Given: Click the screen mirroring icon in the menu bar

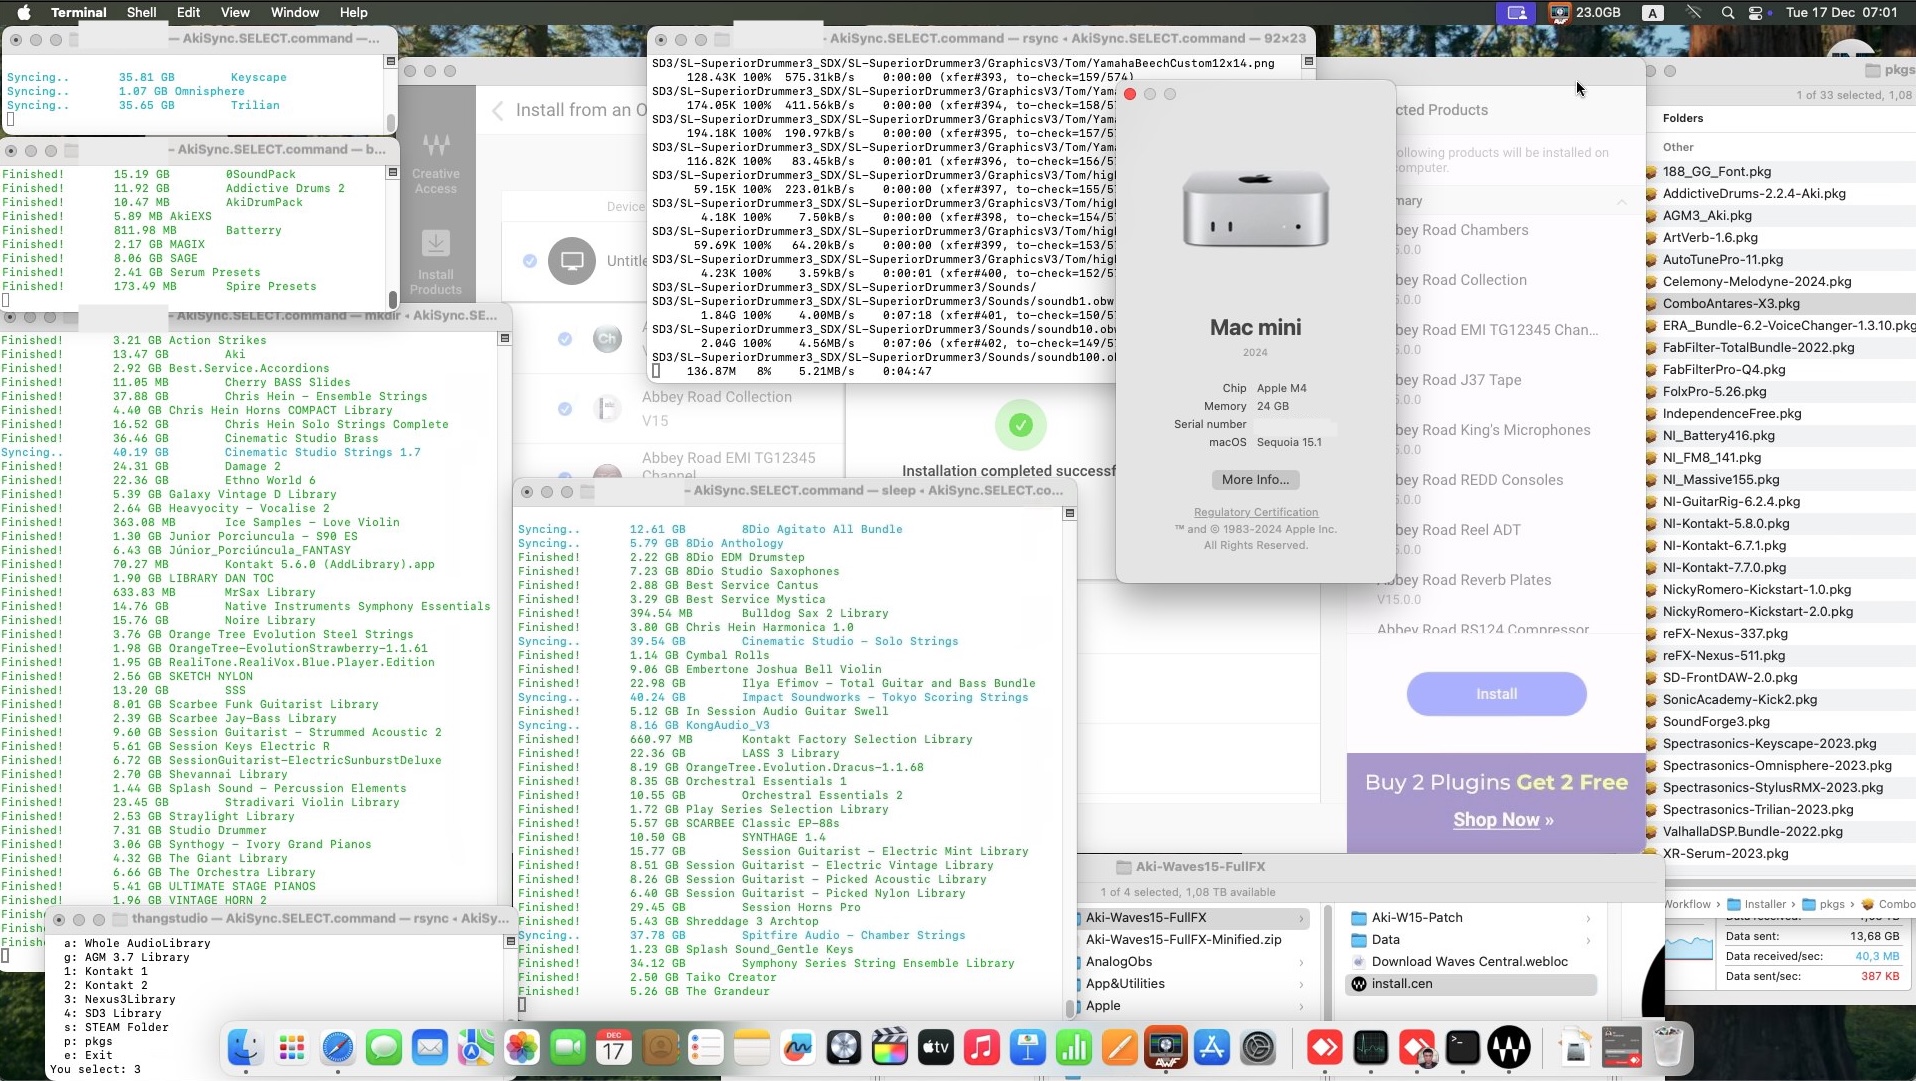Looking at the screenshot, I should (x=1516, y=12).
